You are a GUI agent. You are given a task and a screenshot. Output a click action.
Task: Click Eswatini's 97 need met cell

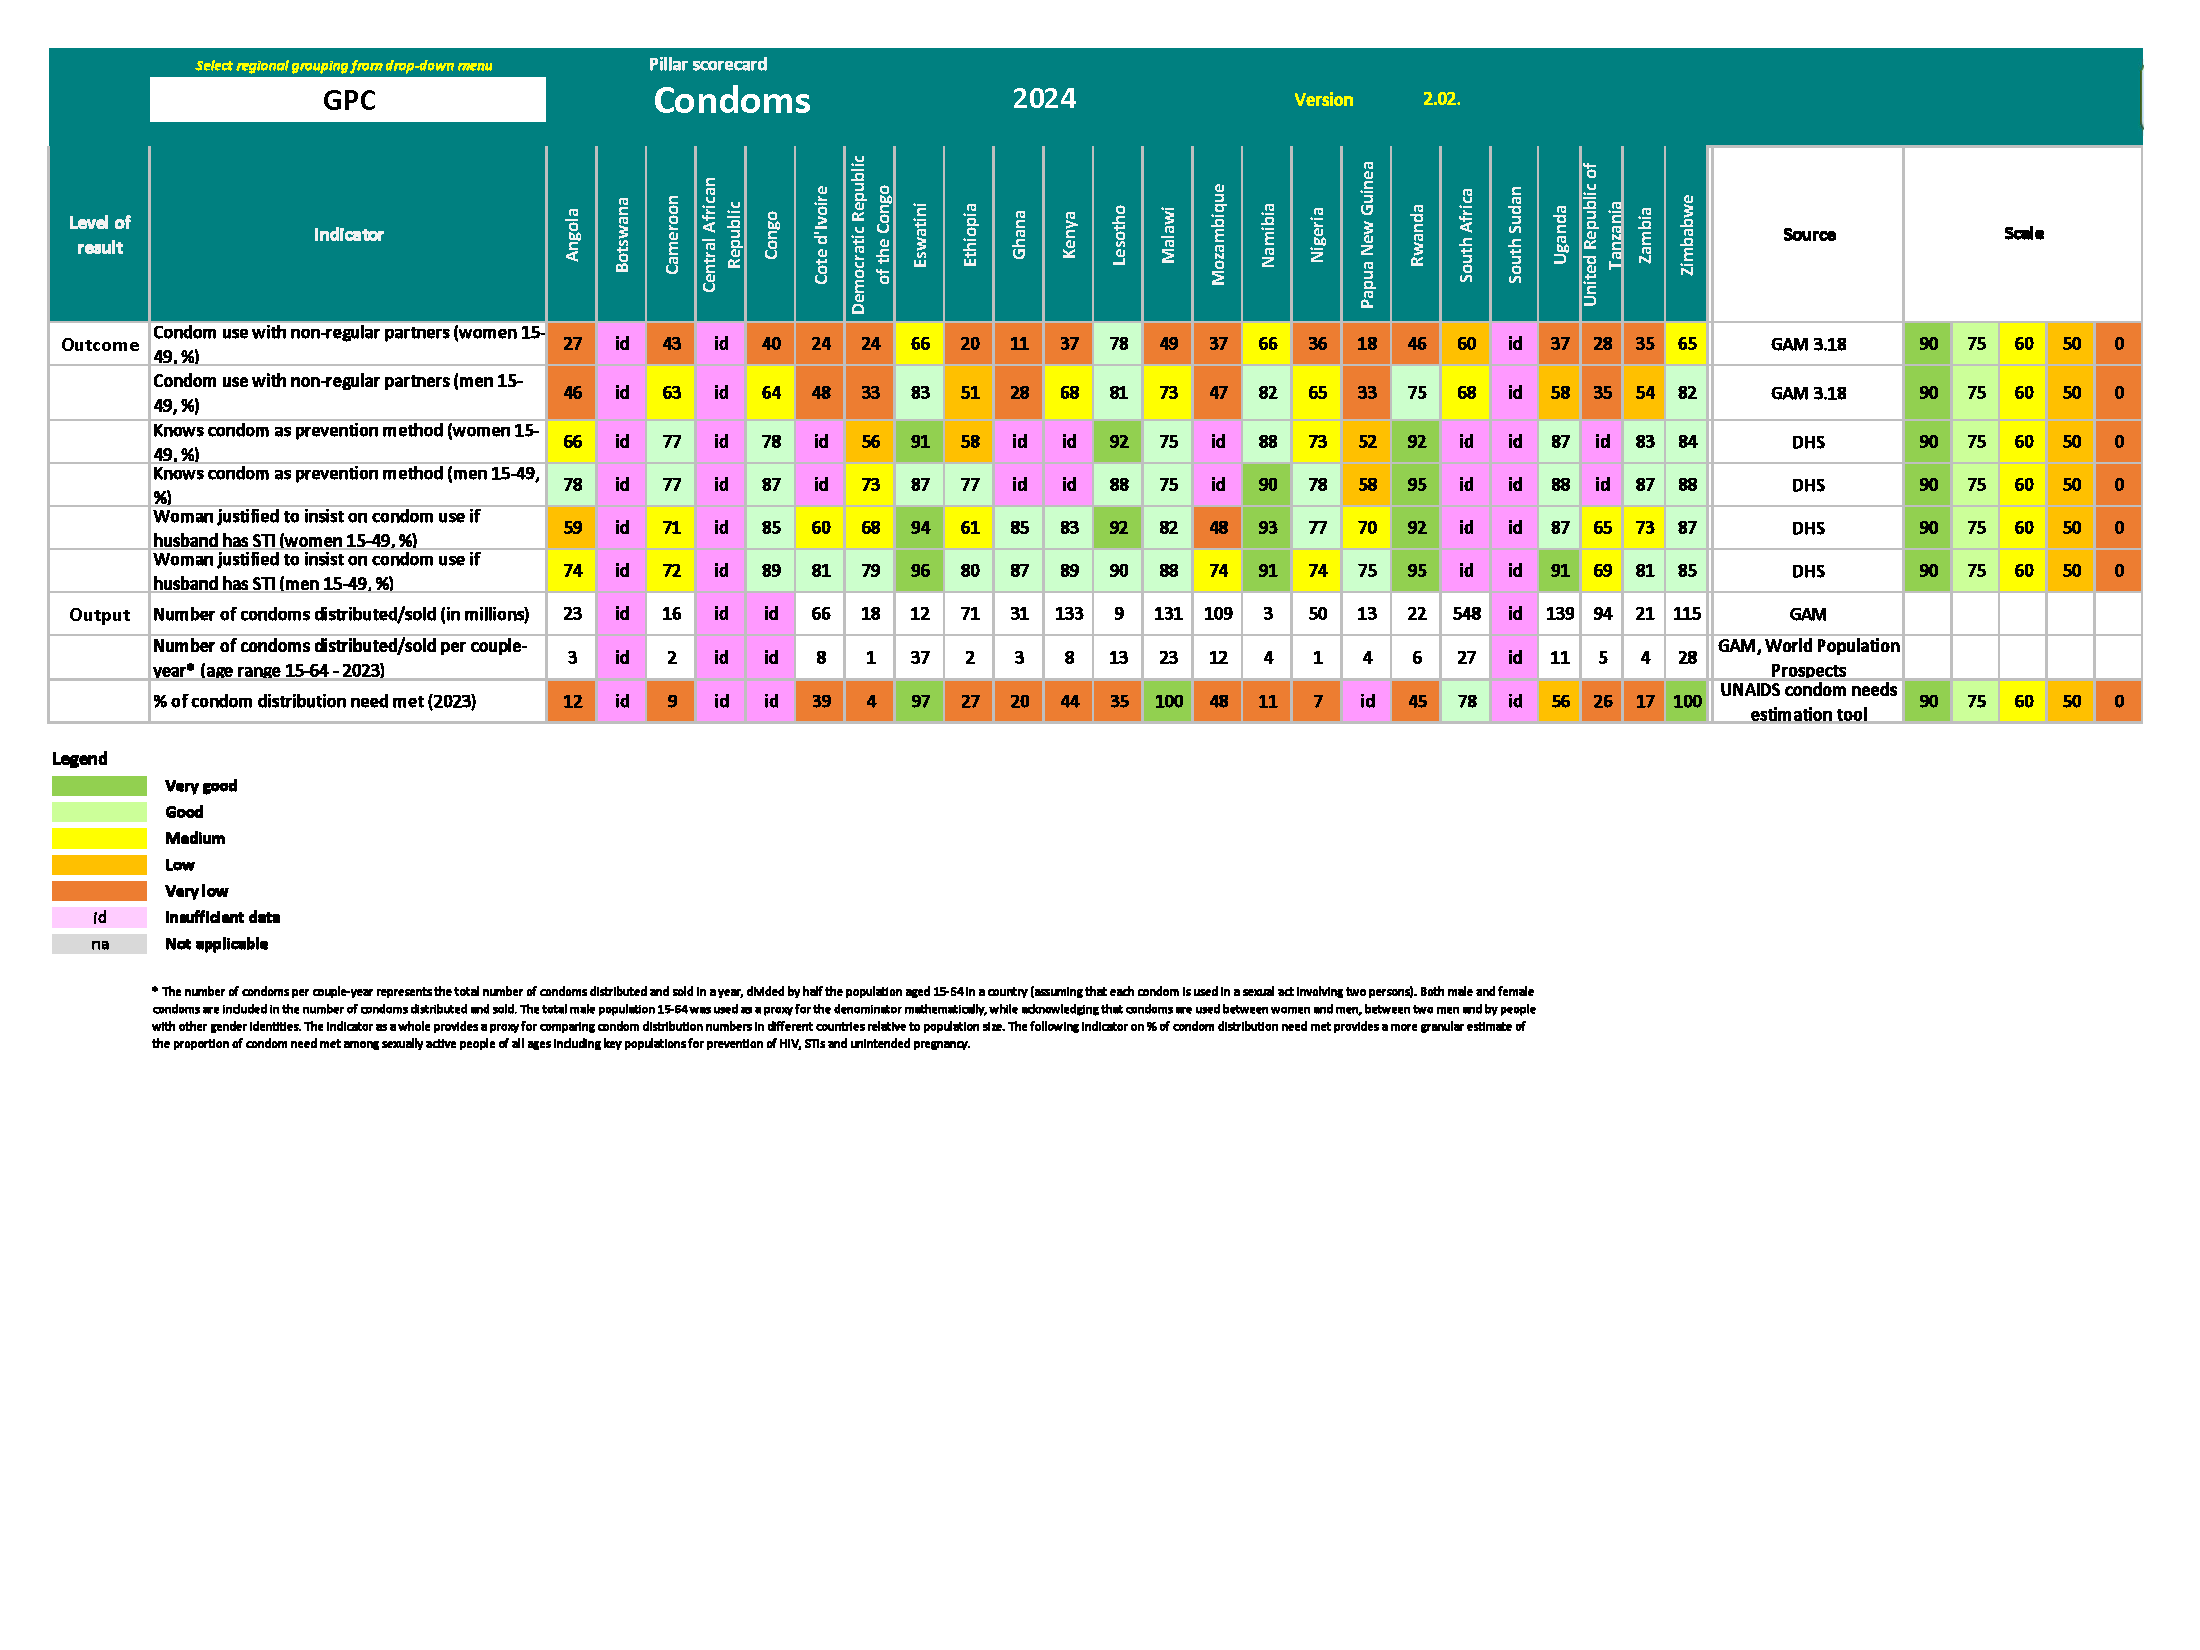point(920,701)
